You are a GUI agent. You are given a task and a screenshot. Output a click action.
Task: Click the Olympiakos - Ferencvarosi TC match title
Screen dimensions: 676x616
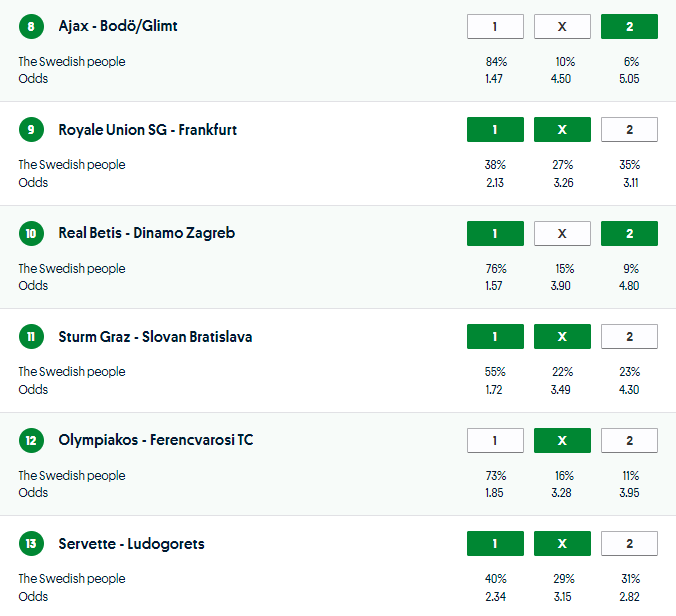pyautogui.click(x=155, y=440)
